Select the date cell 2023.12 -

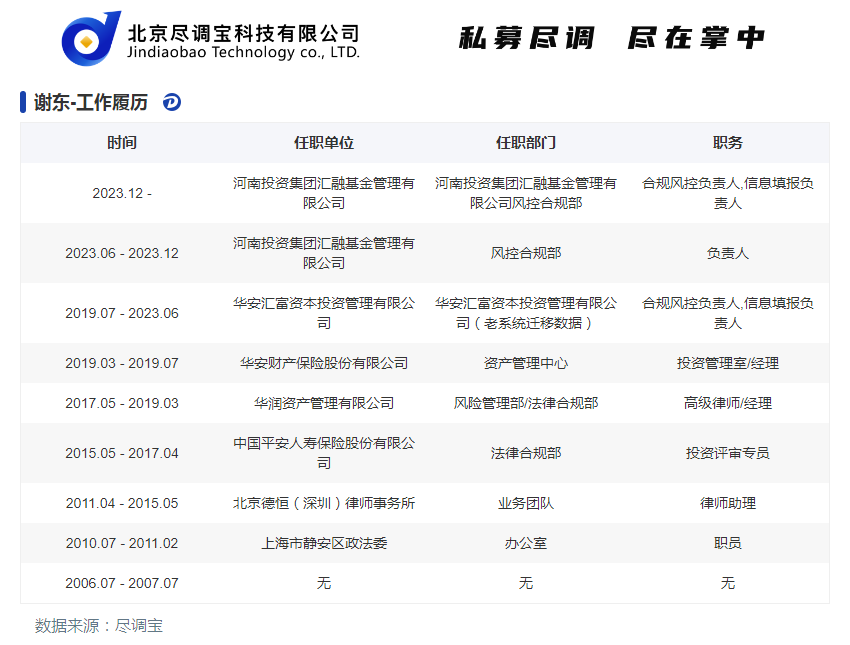(x=122, y=193)
